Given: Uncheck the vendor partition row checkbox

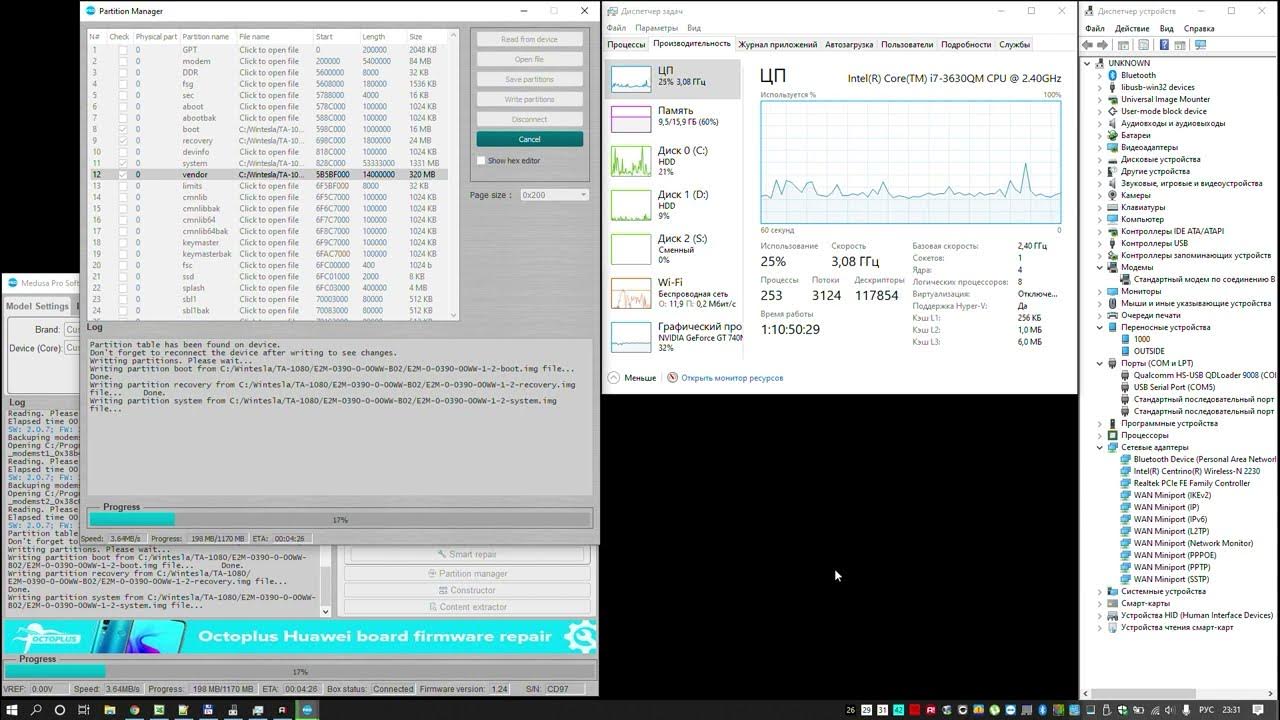Looking at the screenshot, I should click(x=122, y=175).
